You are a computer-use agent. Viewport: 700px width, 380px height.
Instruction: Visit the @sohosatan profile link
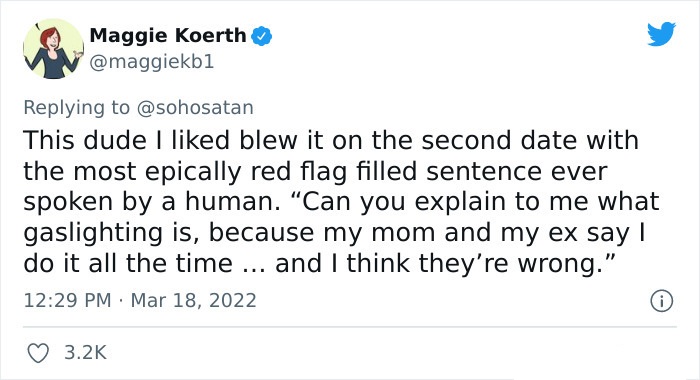(x=195, y=108)
